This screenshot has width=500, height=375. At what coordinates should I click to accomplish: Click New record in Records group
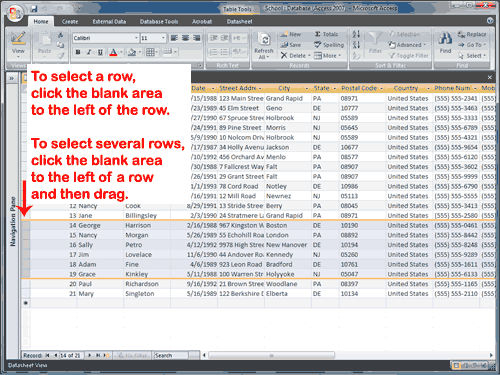[290, 34]
